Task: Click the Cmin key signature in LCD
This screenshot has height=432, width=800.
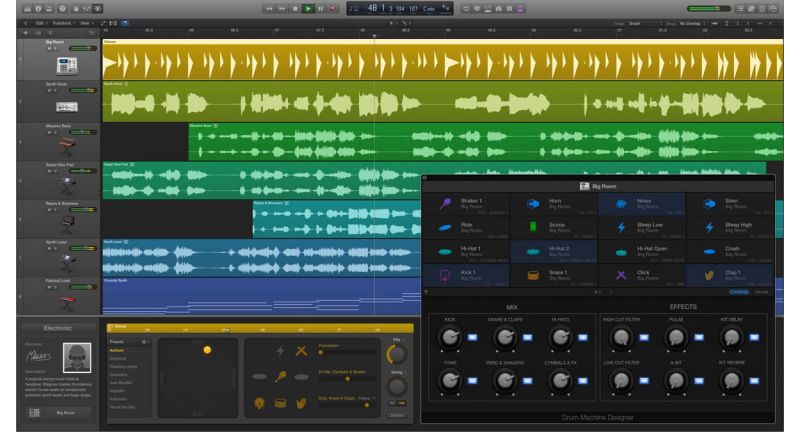Action: pyautogui.click(x=429, y=9)
